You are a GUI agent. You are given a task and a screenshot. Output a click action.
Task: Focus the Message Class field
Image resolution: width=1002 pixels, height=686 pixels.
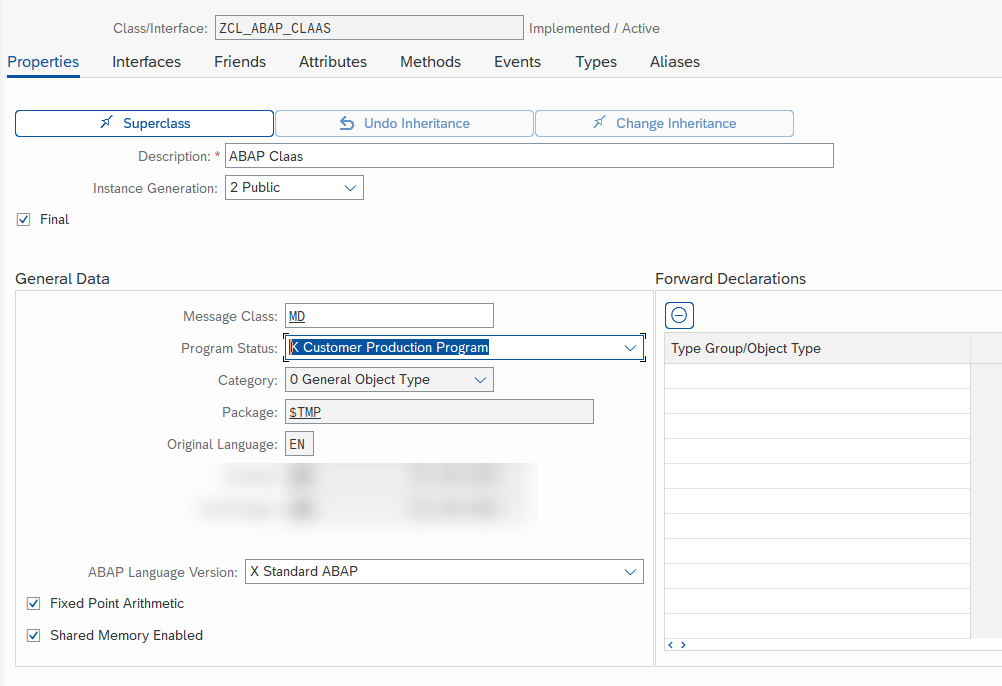pyautogui.click(x=389, y=316)
